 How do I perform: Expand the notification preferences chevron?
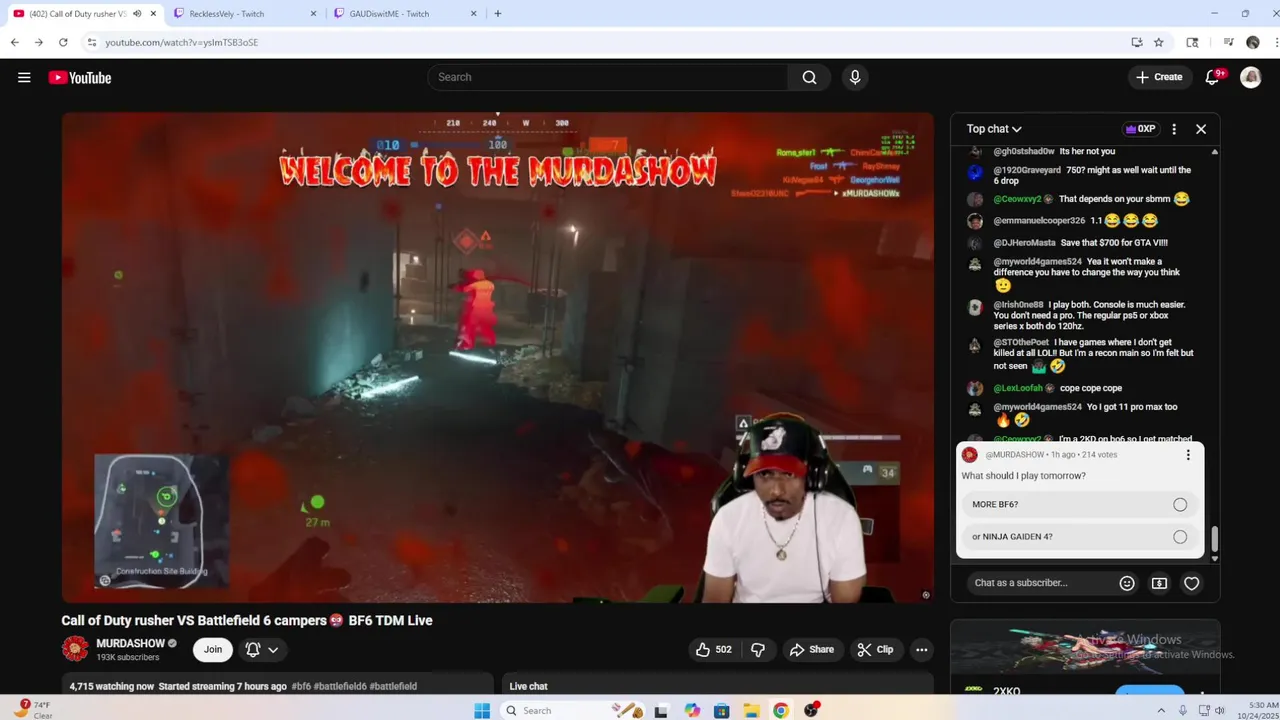click(x=272, y=650)
